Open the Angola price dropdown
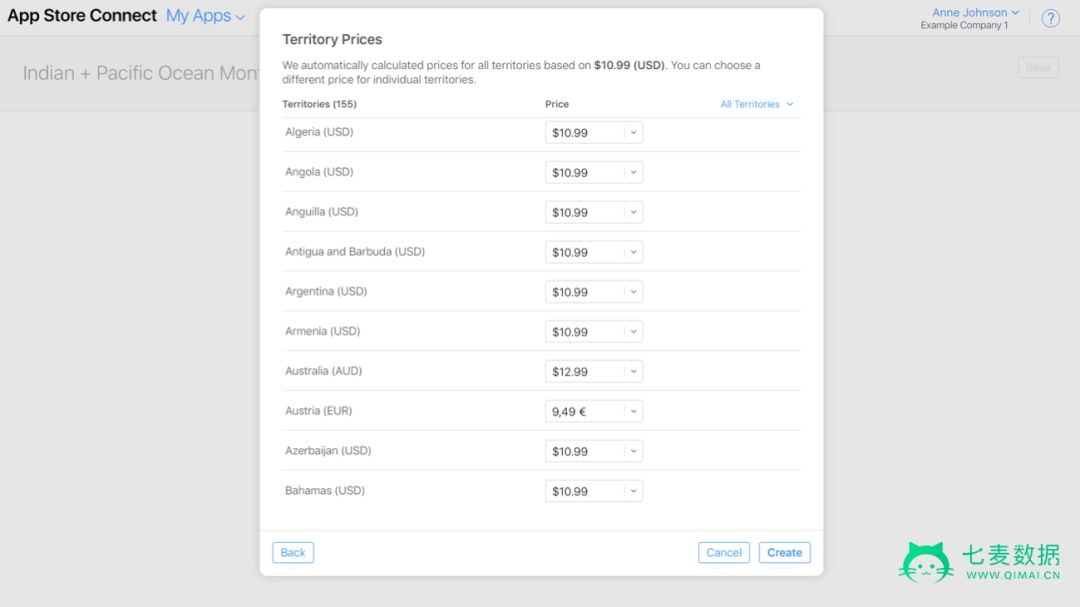The height and width of the screenshot is (607, 1080). coord(594,172)
